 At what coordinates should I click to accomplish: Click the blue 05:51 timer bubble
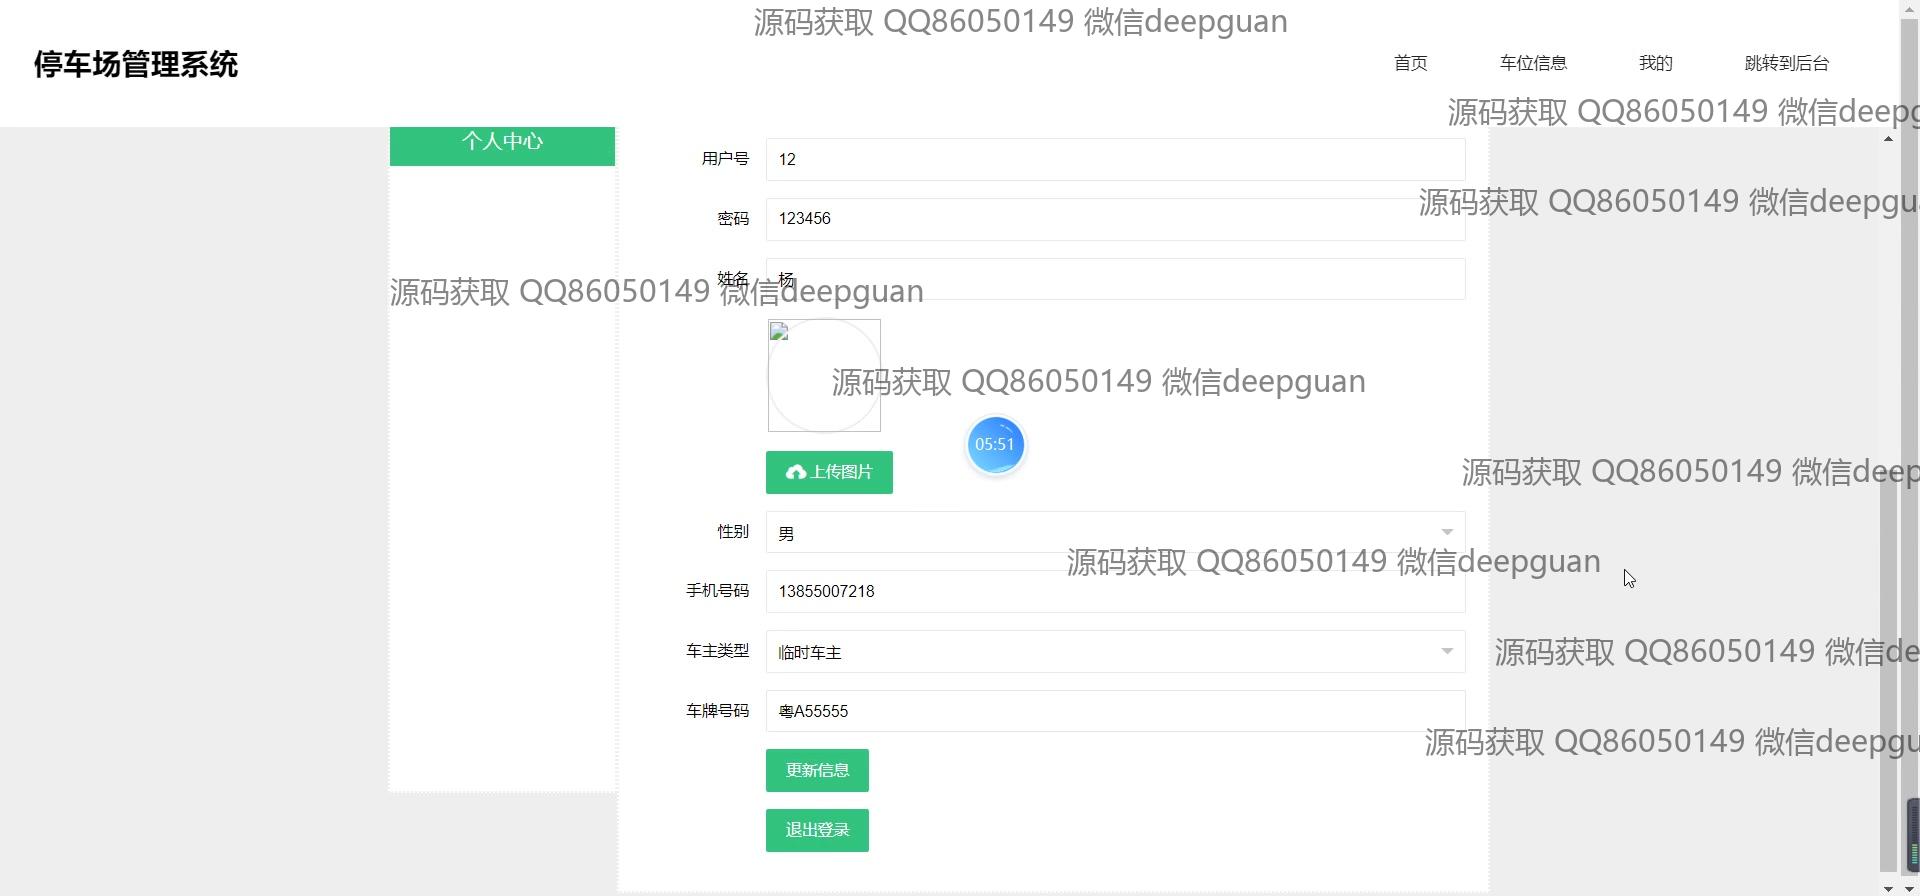[995, 445]
